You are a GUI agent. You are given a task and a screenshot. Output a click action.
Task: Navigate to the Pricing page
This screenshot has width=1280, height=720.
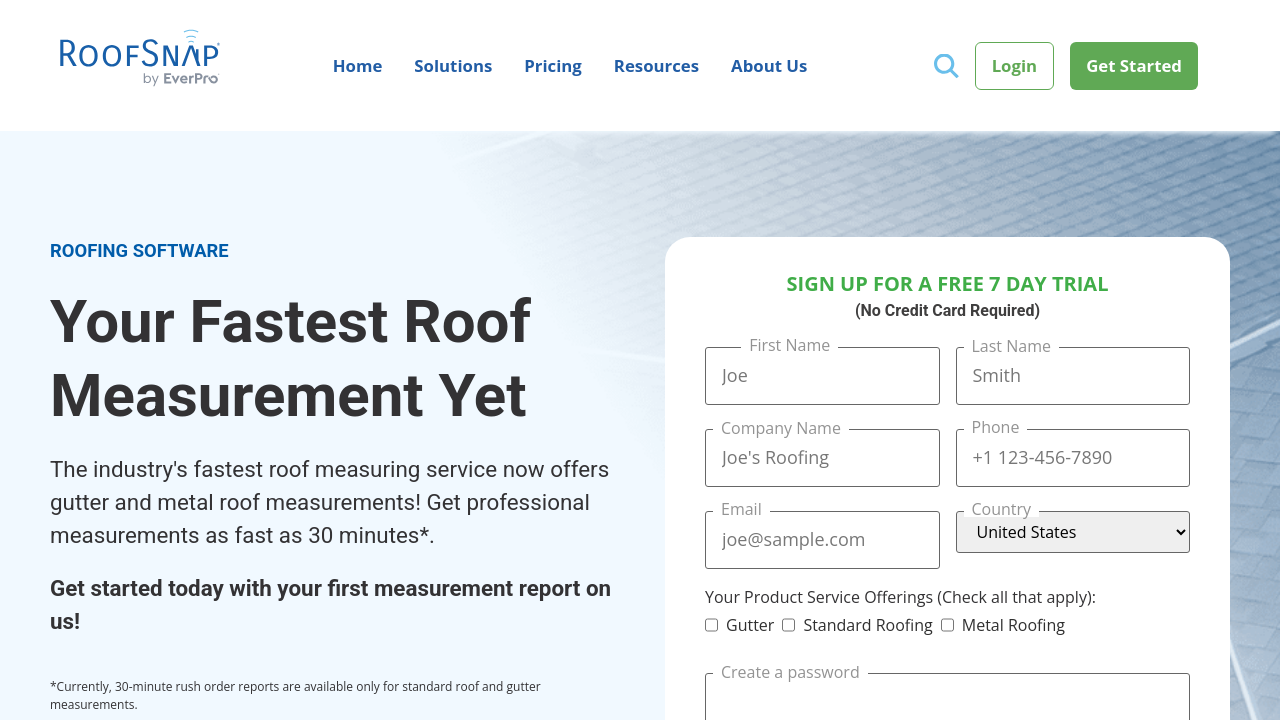point(553,66)
